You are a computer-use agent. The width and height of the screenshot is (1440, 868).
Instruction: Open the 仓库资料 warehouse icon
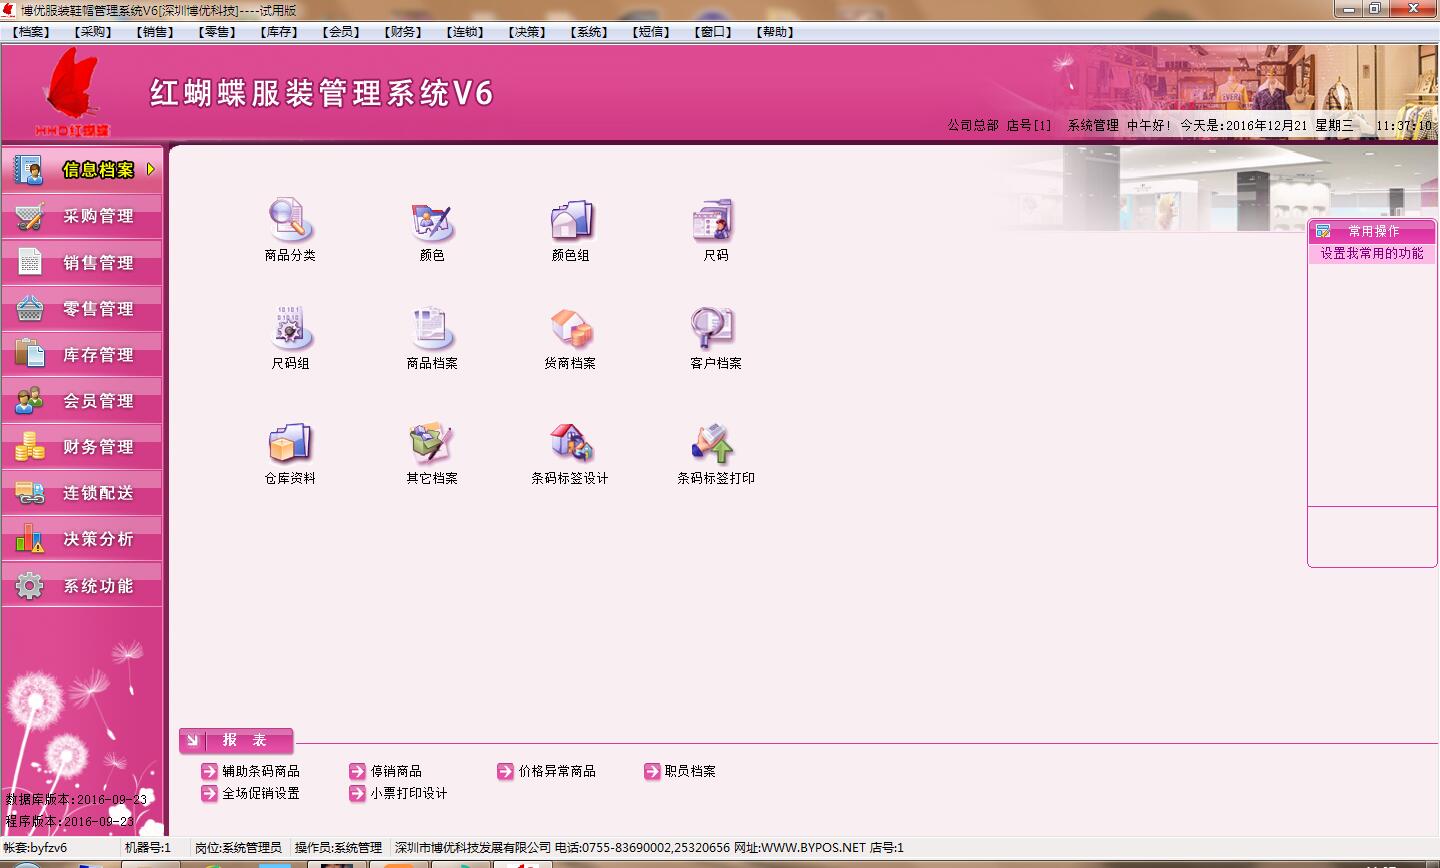[x=290, y=443]
